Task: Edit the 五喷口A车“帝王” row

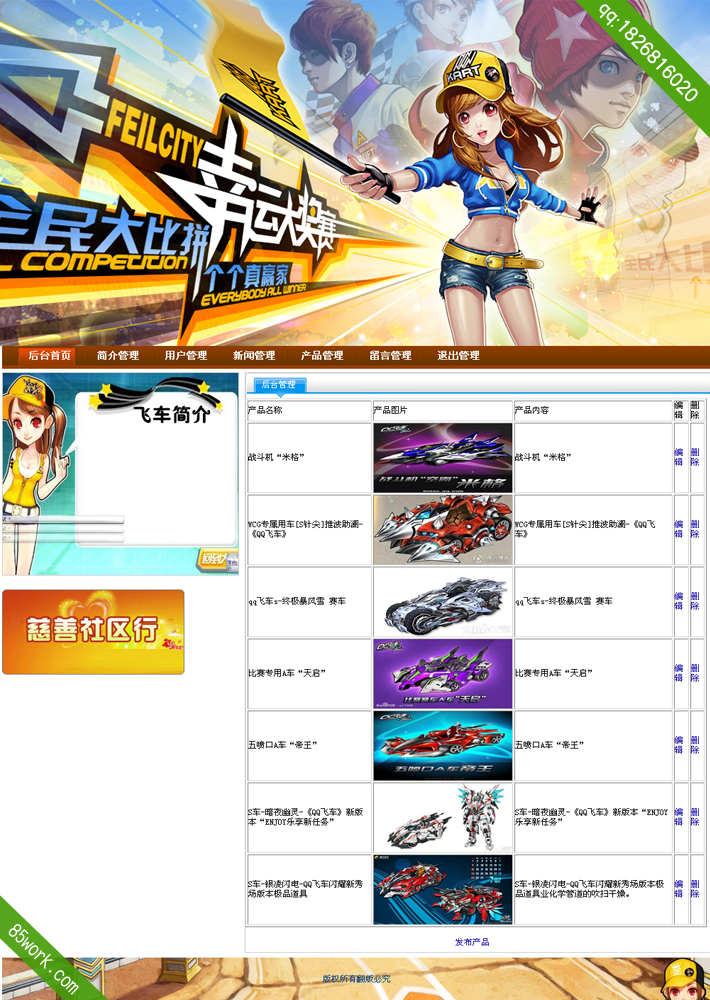Action: click(679, 745)
